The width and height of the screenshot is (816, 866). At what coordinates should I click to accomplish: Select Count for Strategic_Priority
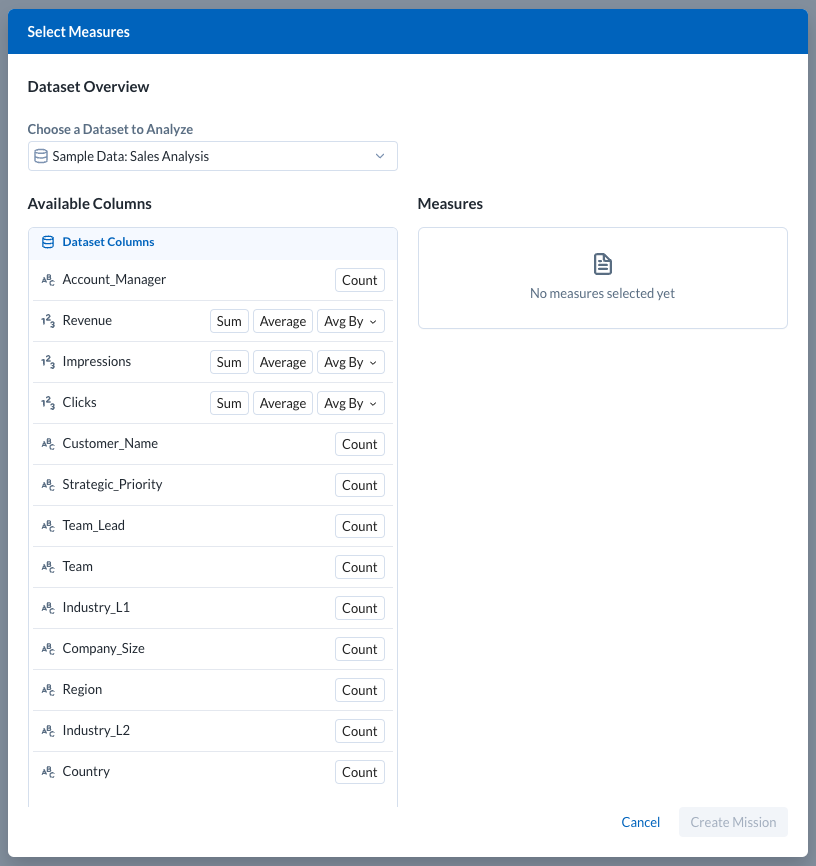click(359, 485)
